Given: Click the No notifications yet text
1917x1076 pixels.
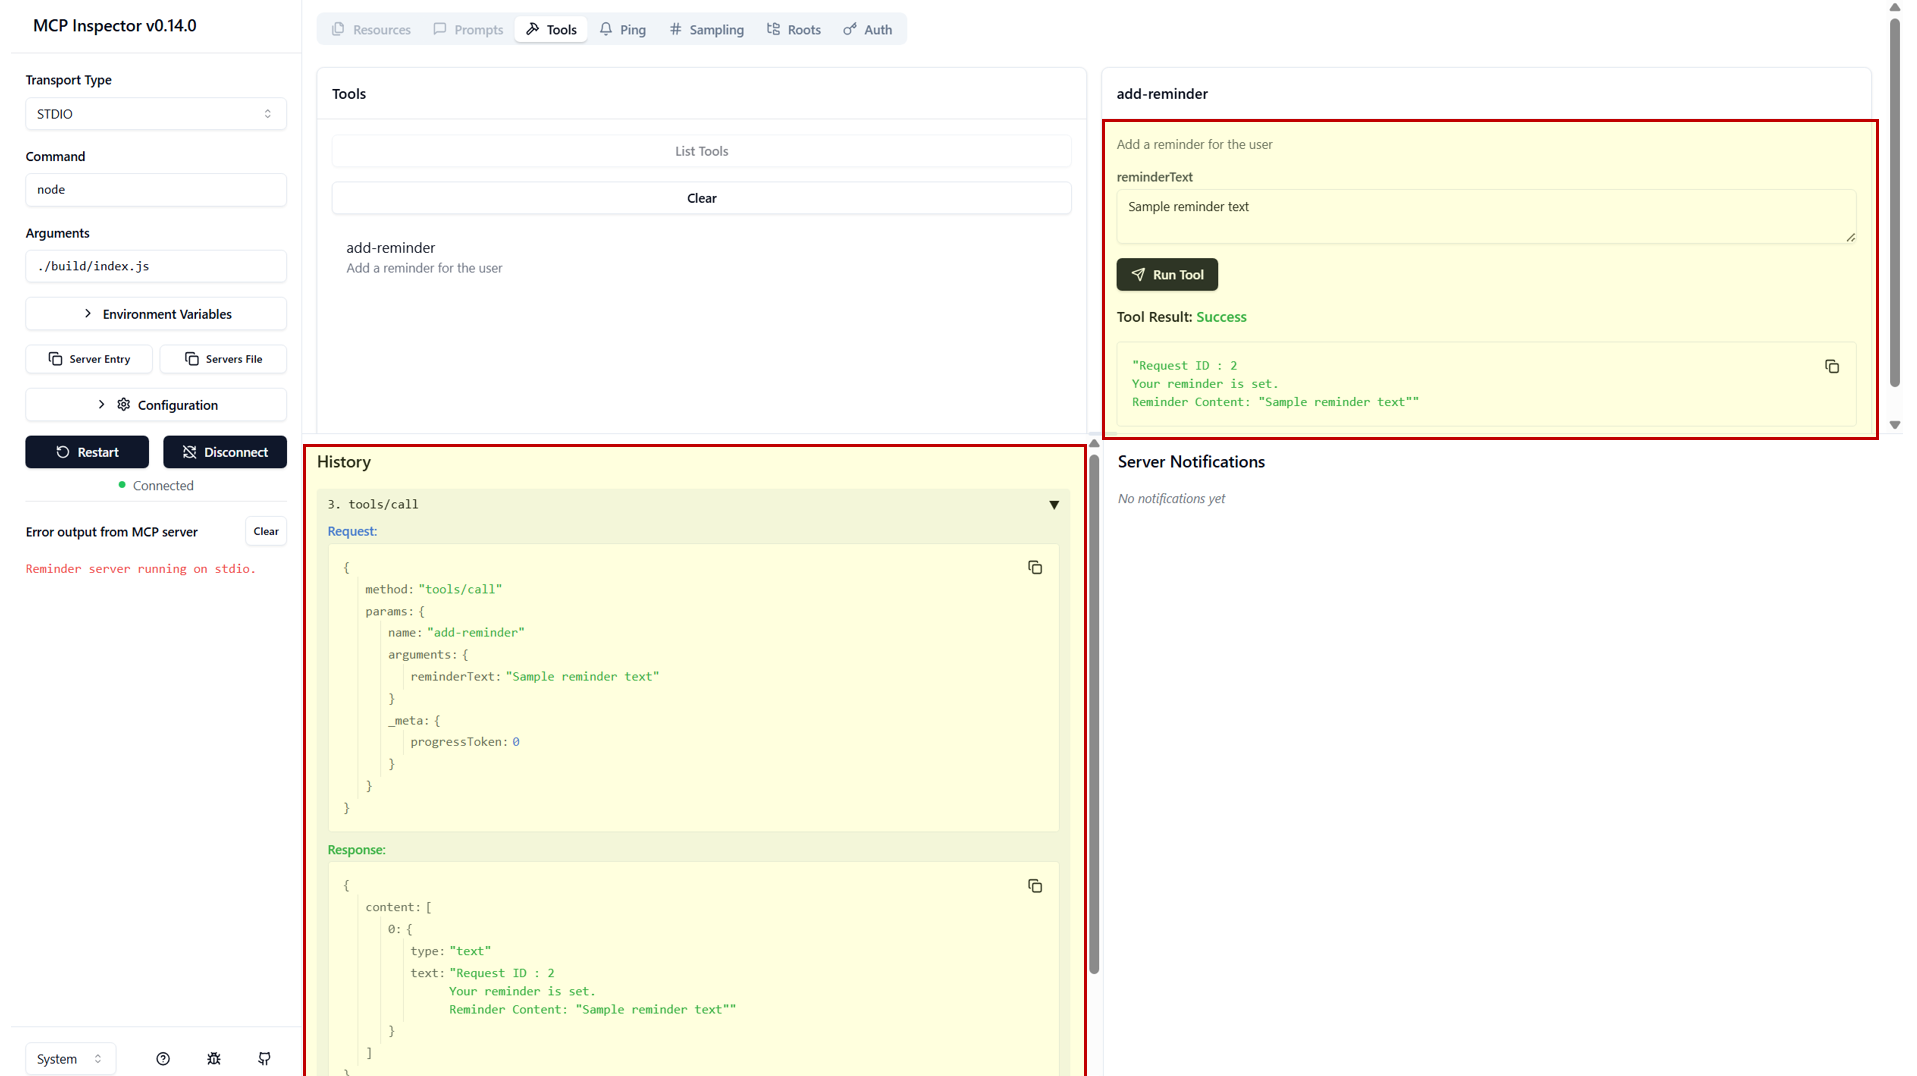Looking at the screenshot, I should coord(1171,499).
